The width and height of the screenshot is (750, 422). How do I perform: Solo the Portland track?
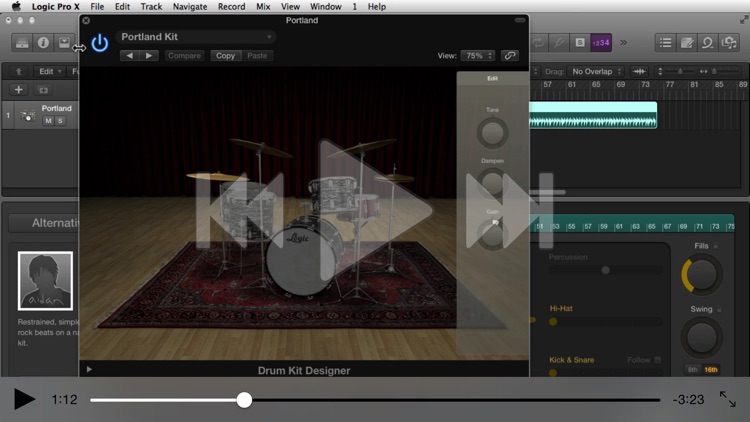[x=60, y=121]
